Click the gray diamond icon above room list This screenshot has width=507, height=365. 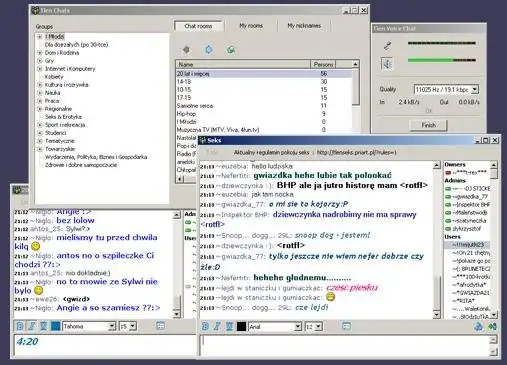(186, 50)
